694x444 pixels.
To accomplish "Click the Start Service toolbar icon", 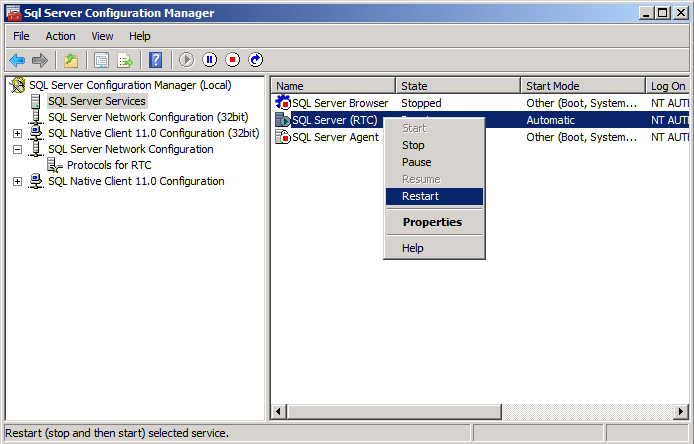I will point(186,60).
